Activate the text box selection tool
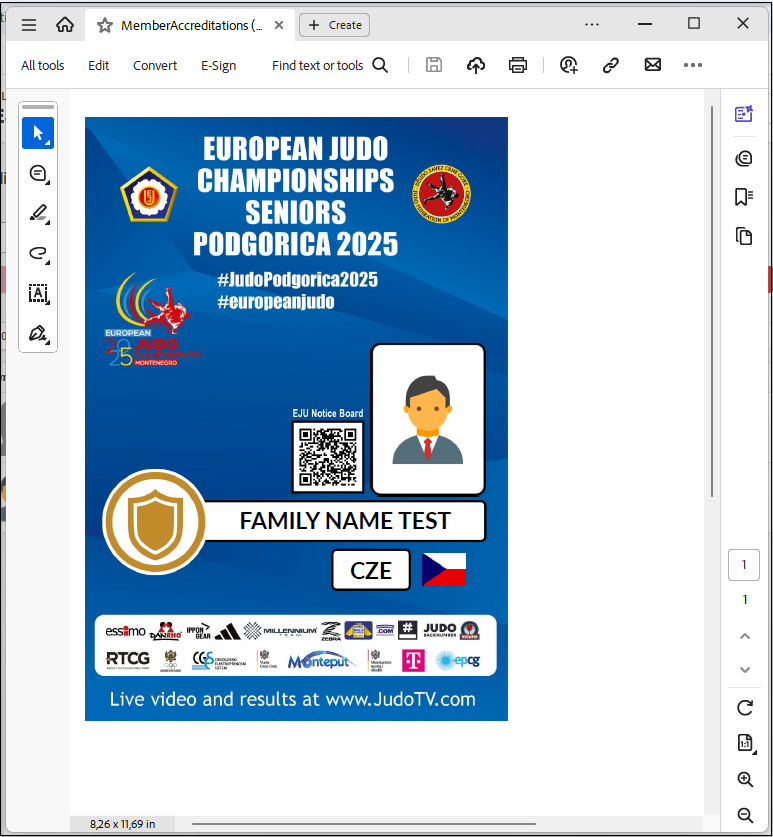Image resolution: width=773 pixels, height=837 pixels. 38,293
